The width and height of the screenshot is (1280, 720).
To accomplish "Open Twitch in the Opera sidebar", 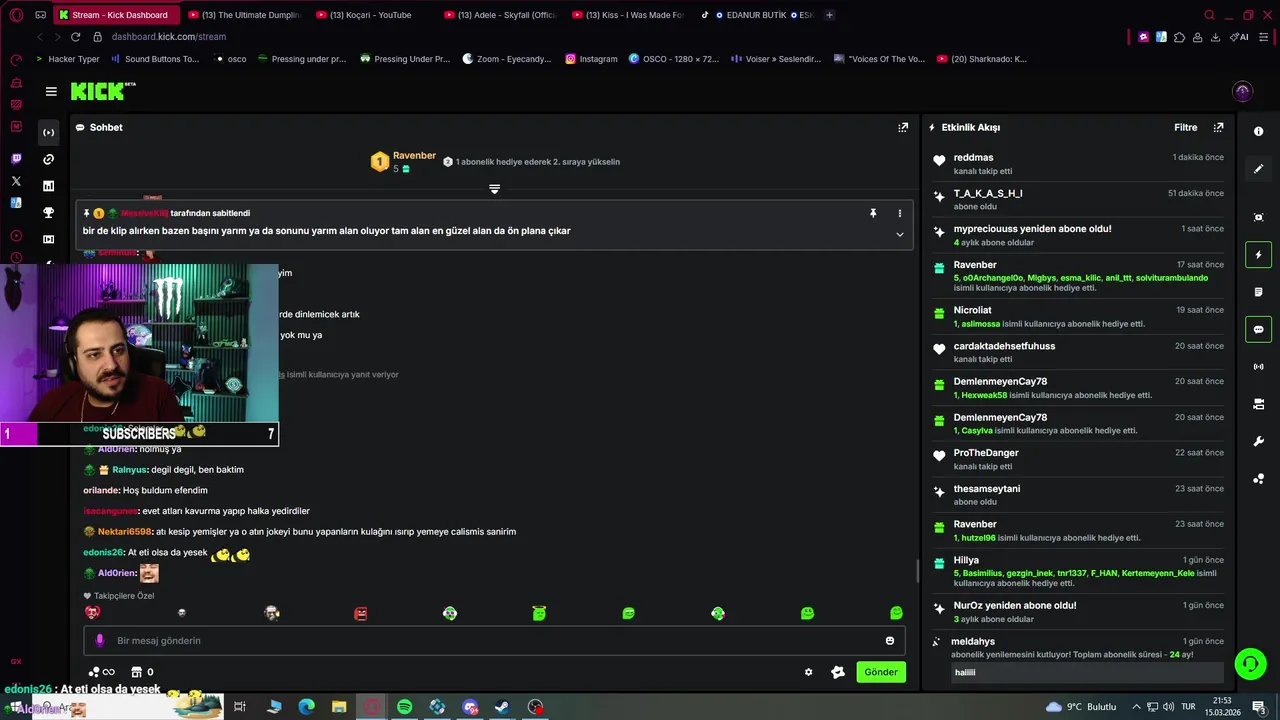I will click(x=16, y=159).
